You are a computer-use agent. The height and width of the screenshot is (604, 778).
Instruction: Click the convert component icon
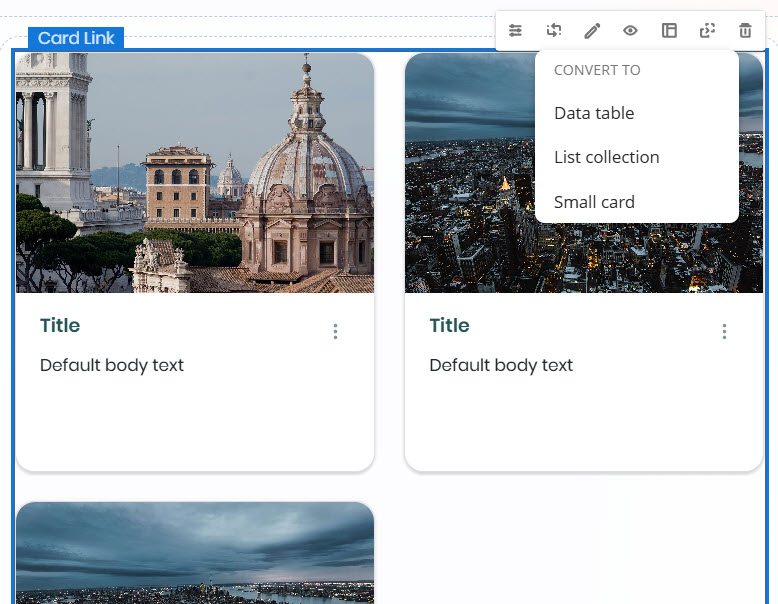point(554,31)
